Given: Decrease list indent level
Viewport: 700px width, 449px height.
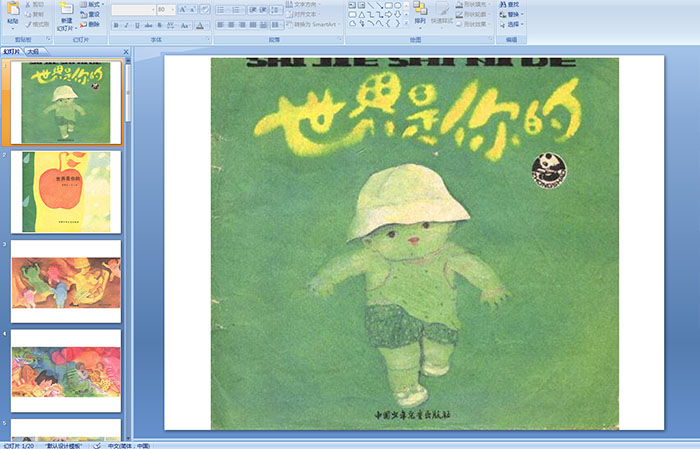Looking at the screenshot, I should (253, 9).
